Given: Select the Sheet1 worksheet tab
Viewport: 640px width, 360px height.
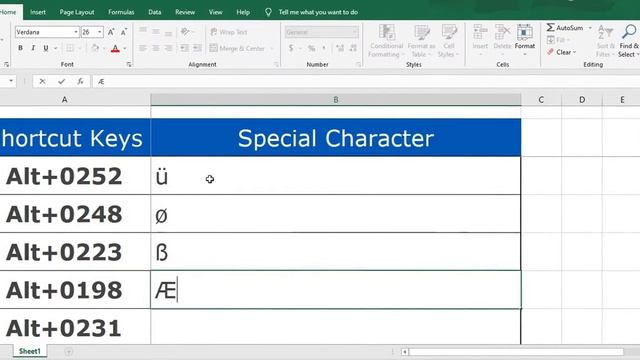Looking at the screenshot, I should pyautogui.click(x=30, y=351).
